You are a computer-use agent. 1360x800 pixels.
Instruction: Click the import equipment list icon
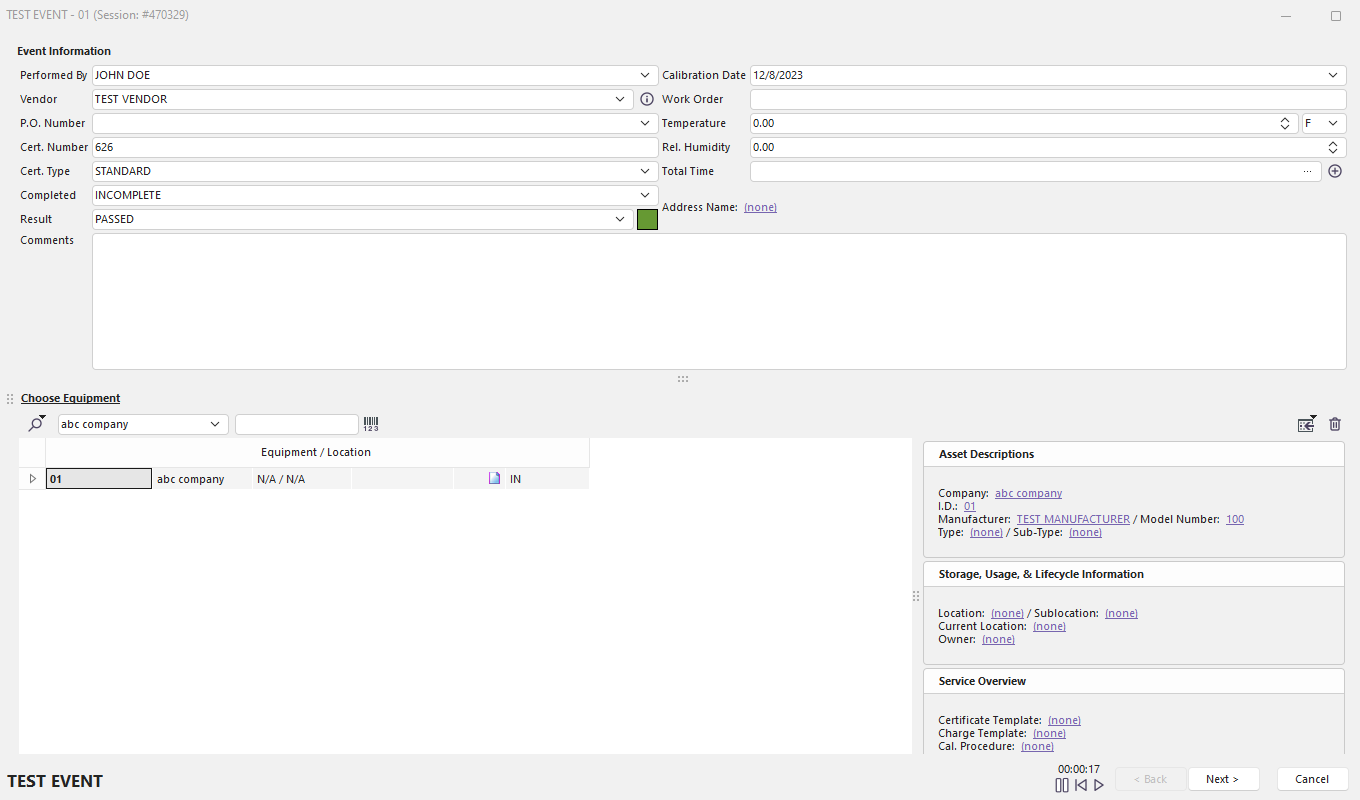[x=1306, y=424]
